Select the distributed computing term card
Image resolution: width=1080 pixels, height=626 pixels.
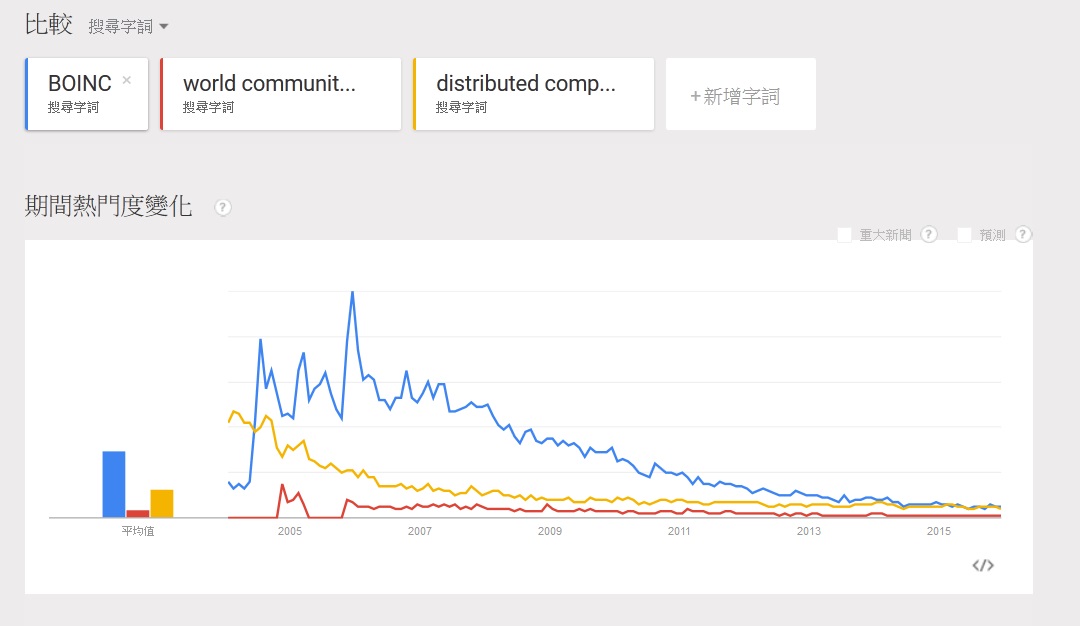(x=534, y=94)
